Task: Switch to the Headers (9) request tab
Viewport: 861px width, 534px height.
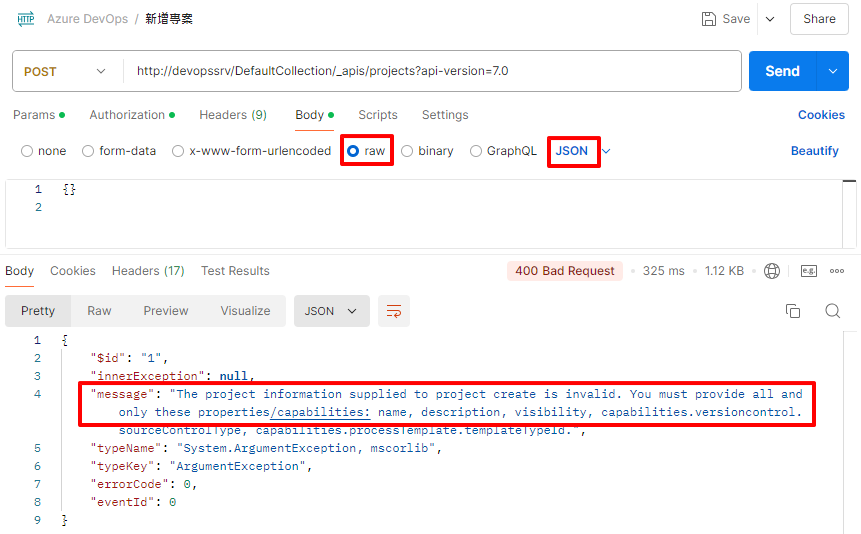Action: 232,115
